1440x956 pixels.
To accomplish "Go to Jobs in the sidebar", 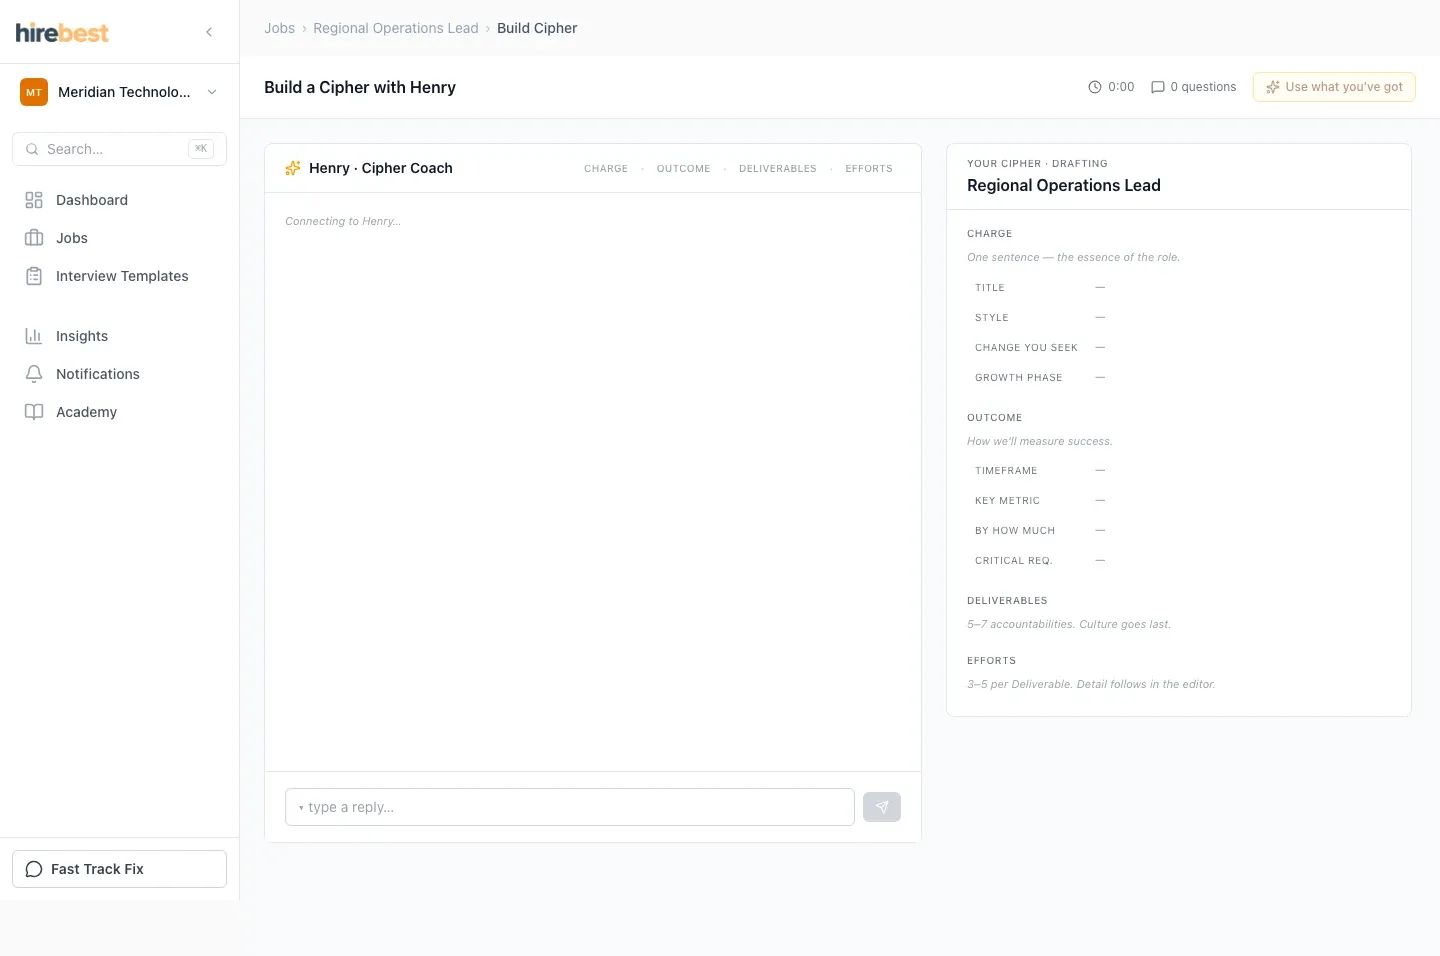I will click(x=119, y=238).
